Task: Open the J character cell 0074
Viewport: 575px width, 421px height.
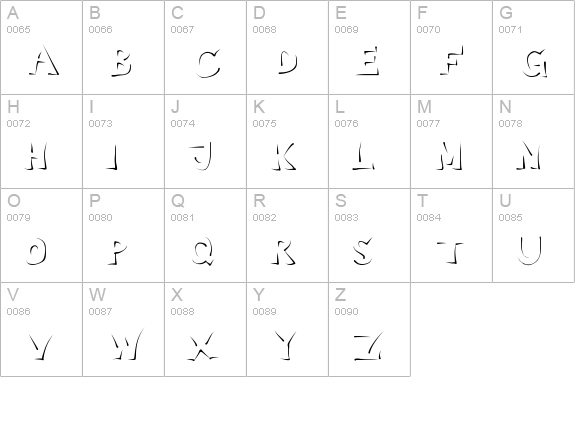Action: [206, 142]
